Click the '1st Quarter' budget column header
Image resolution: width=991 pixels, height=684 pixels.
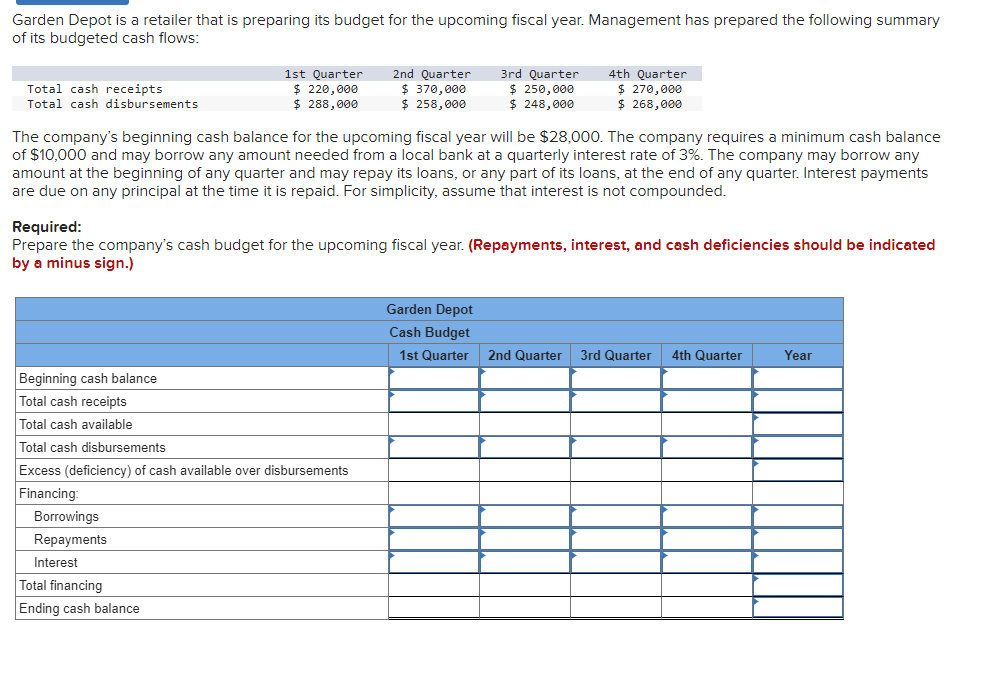pos(434,355)
